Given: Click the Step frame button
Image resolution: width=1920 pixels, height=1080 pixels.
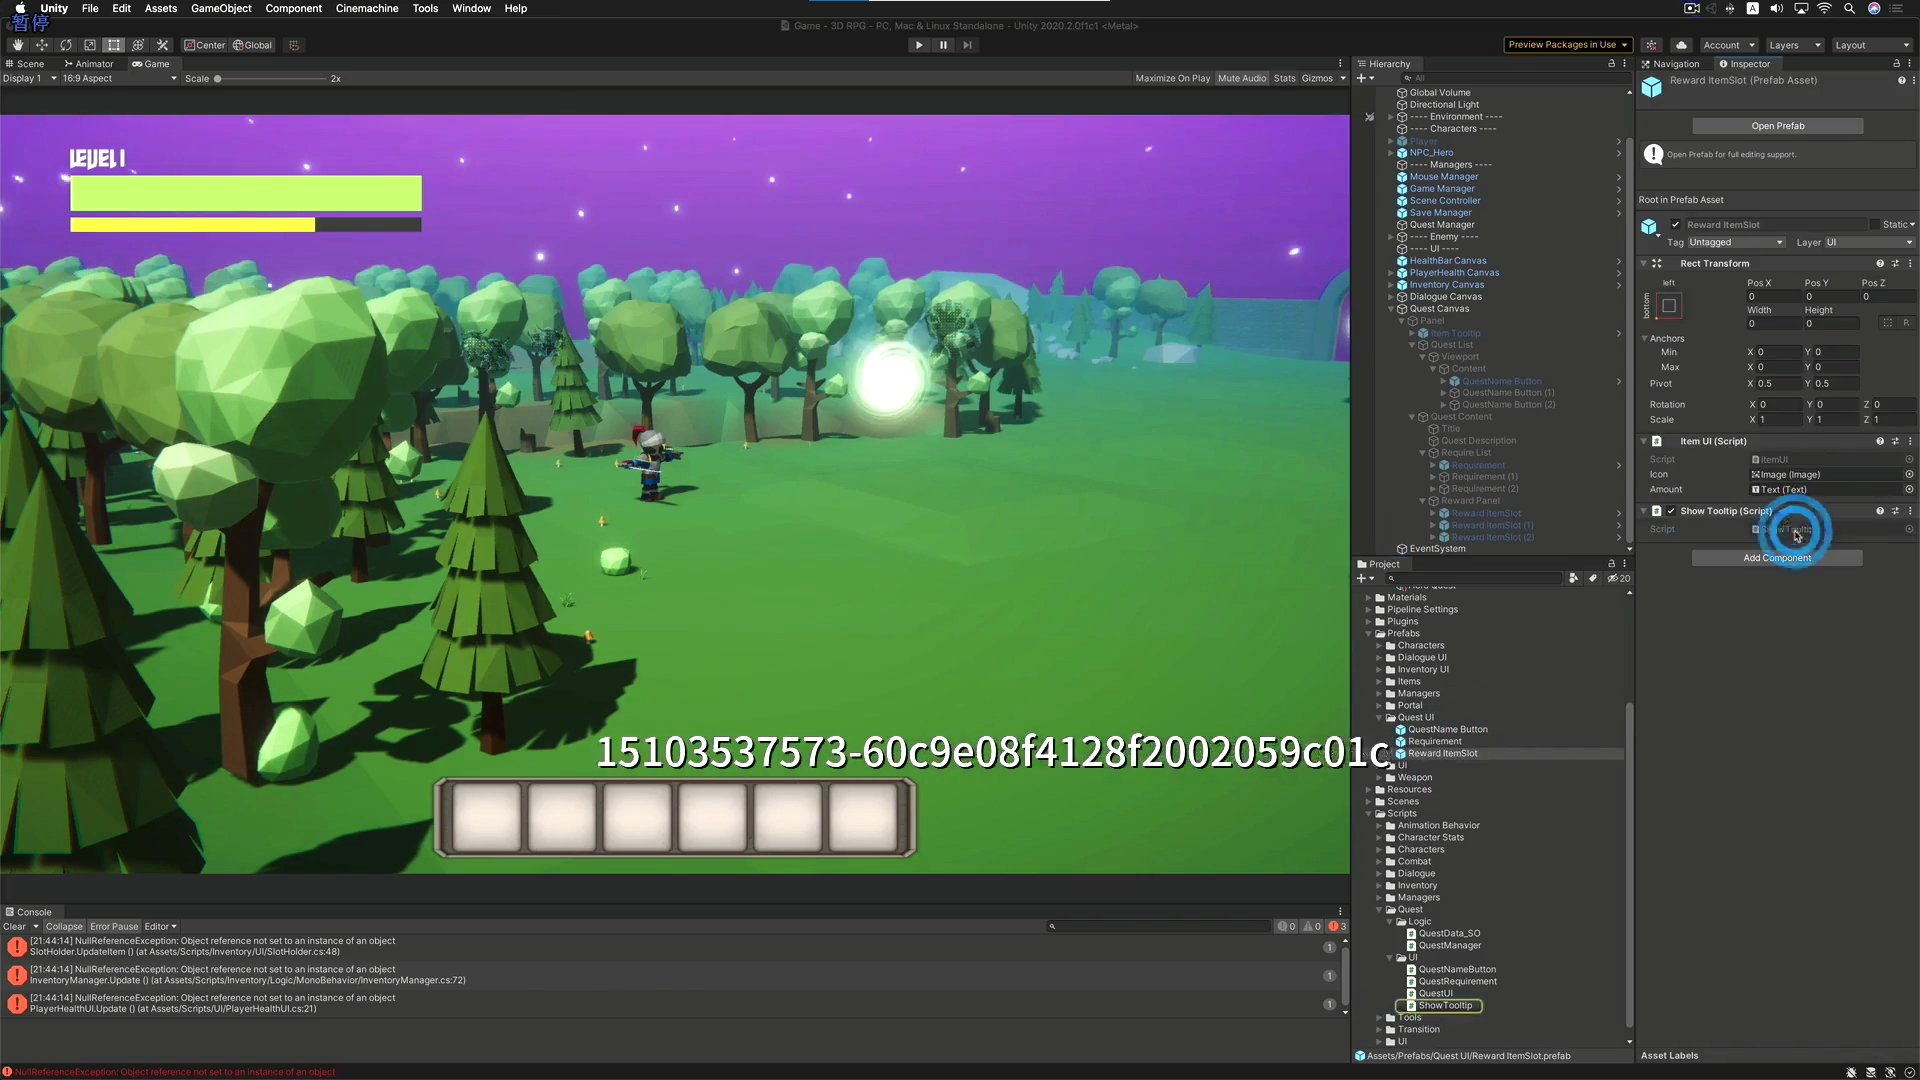Looking at the screenshot, I should pyautogui.click(x=967, y=45).
